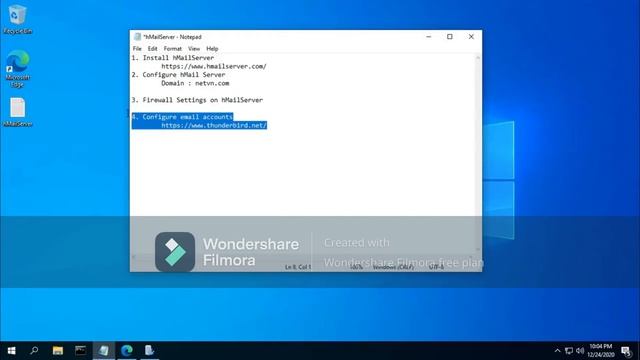The image size is (640, 360).
Task: Open volume control tray icon
Action: (x=580, y=351)
